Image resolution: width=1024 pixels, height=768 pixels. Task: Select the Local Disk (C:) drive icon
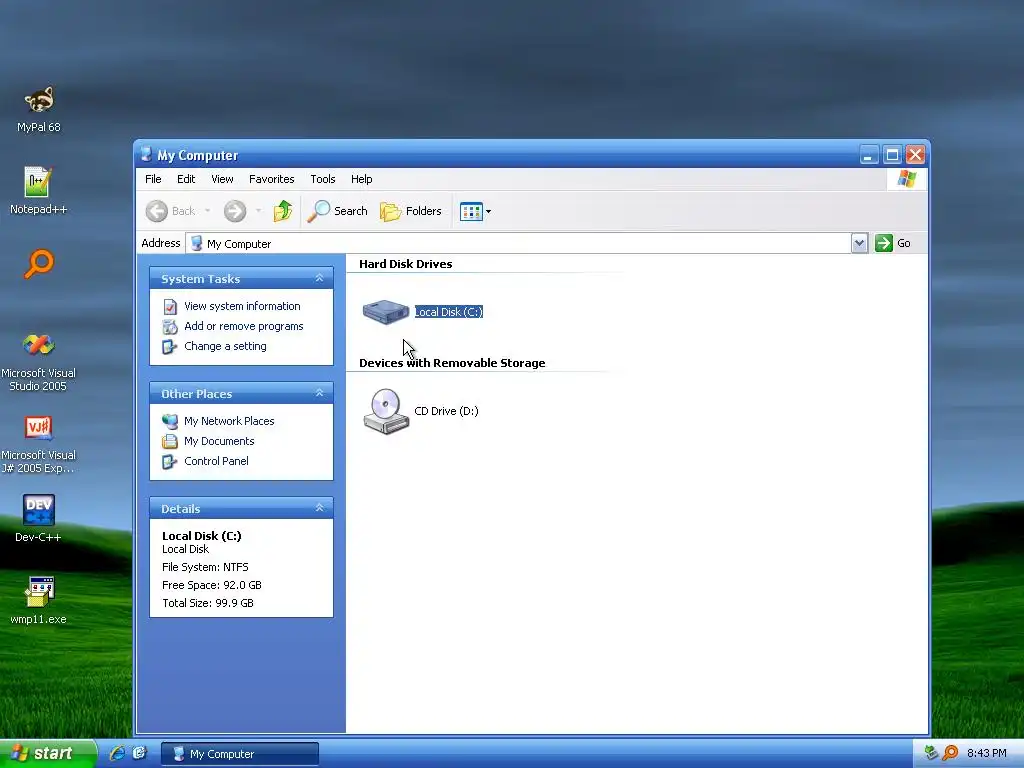pos(386,312)
